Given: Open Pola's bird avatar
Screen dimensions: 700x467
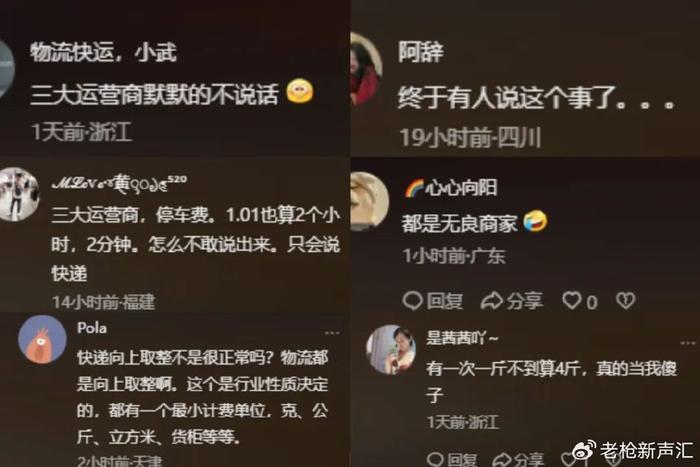Looking at the screenshot, I should (x=42, y=339).
